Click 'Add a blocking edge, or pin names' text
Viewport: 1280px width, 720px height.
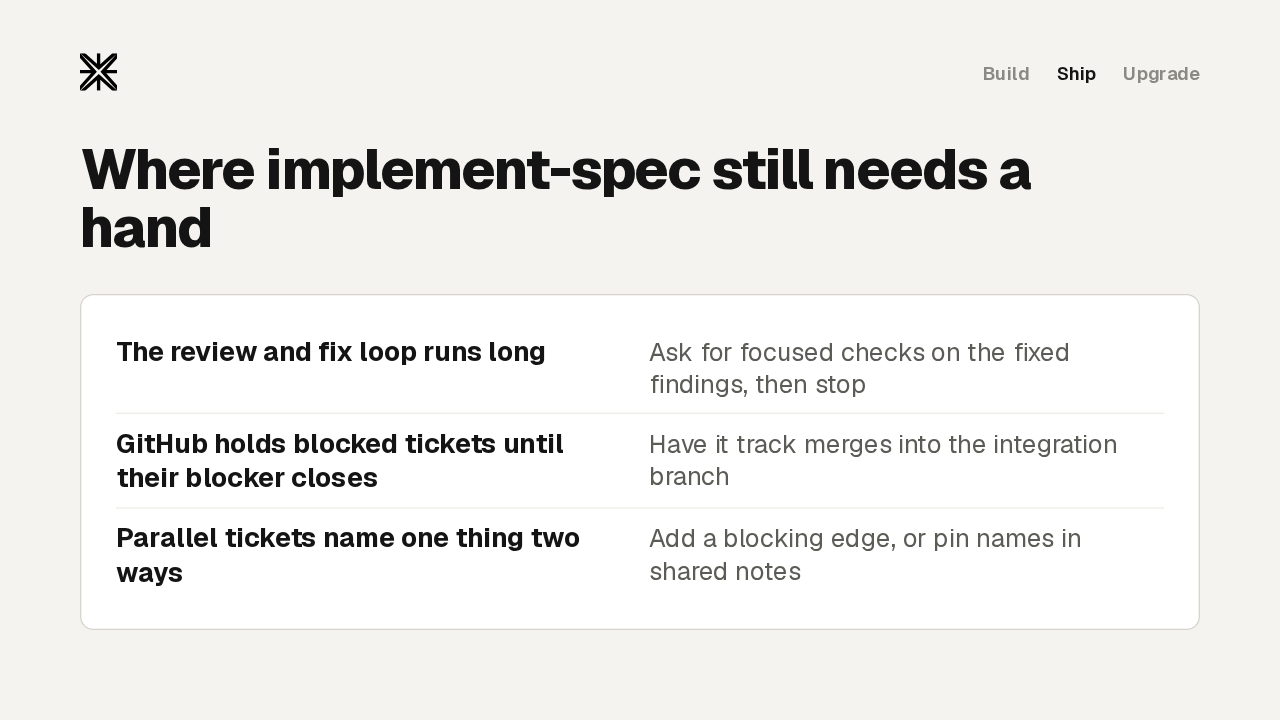tap(865, 539)
